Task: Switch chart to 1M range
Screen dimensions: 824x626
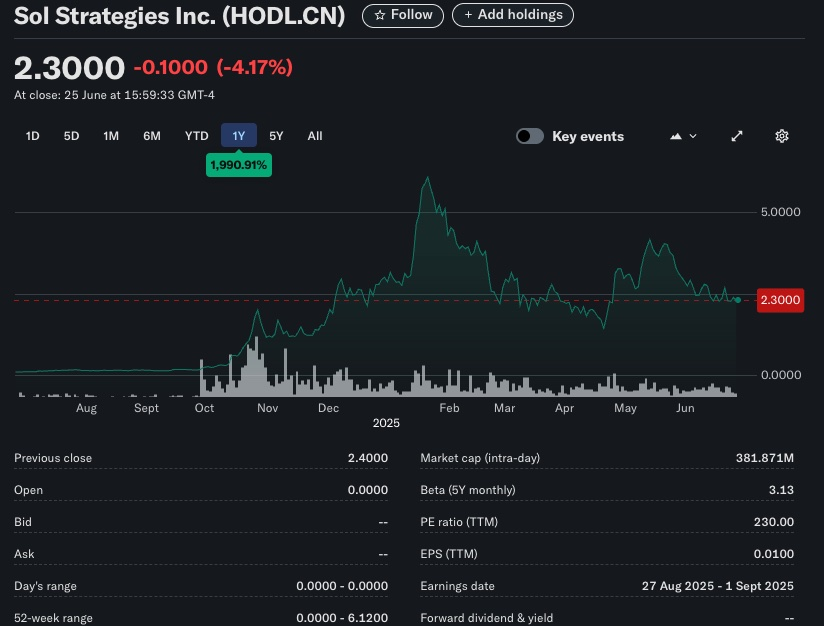Action: tap(111, 136)
